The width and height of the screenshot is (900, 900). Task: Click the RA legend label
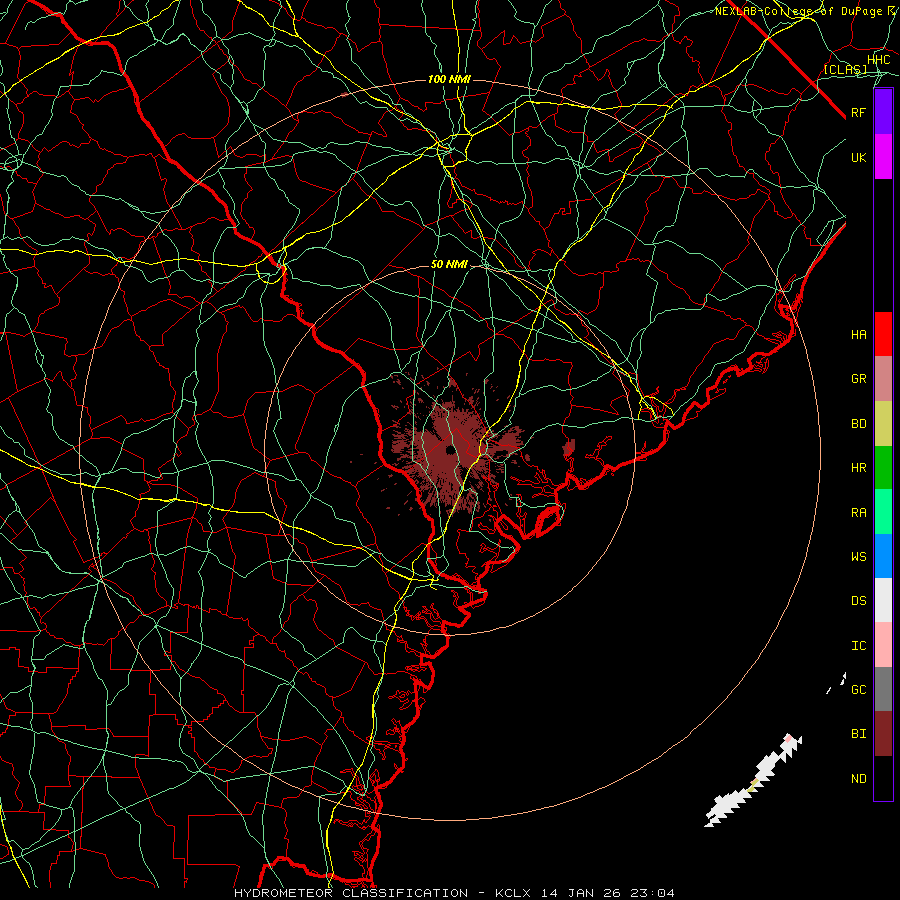[x=858, y=513]
